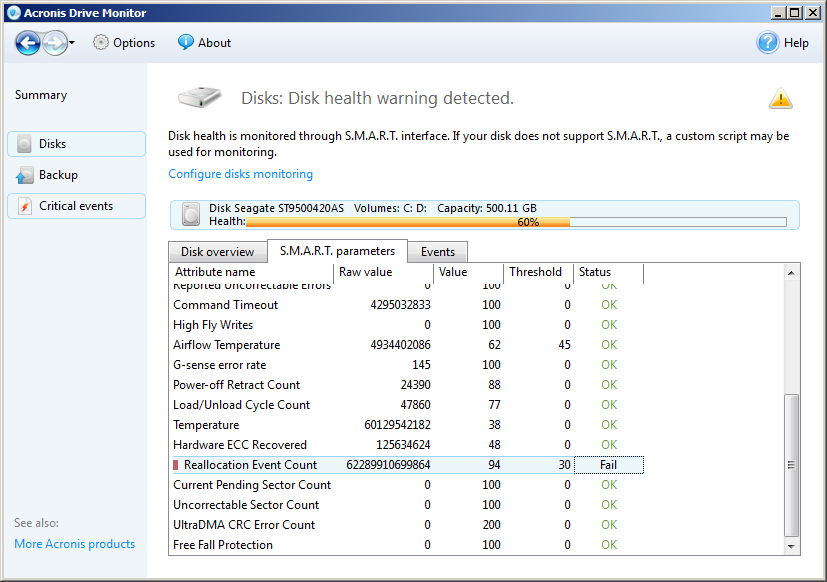Close the Acronis Drive Monitor window
This screenshot has height=582, width=827.
pyautogui.click(x=812, y=13)
